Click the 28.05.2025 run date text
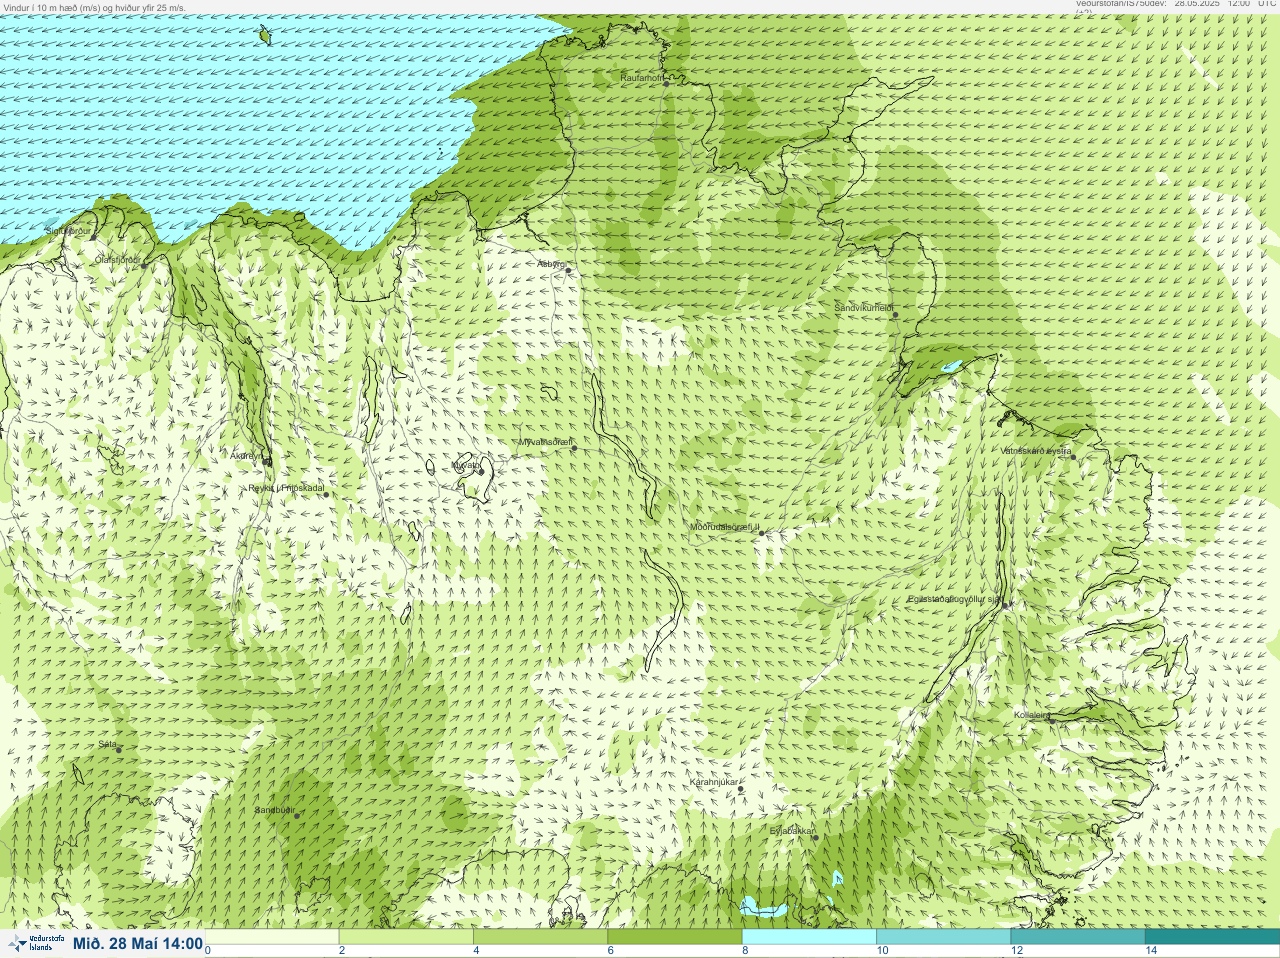 (1198, 4)
